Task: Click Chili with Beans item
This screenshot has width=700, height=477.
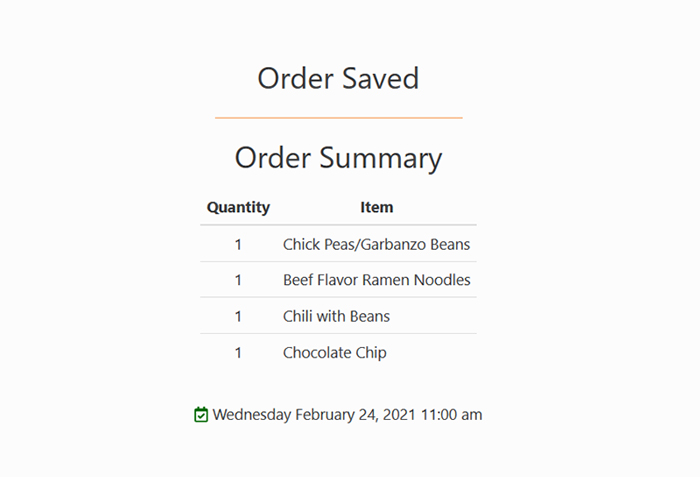Action: point(336,316)
